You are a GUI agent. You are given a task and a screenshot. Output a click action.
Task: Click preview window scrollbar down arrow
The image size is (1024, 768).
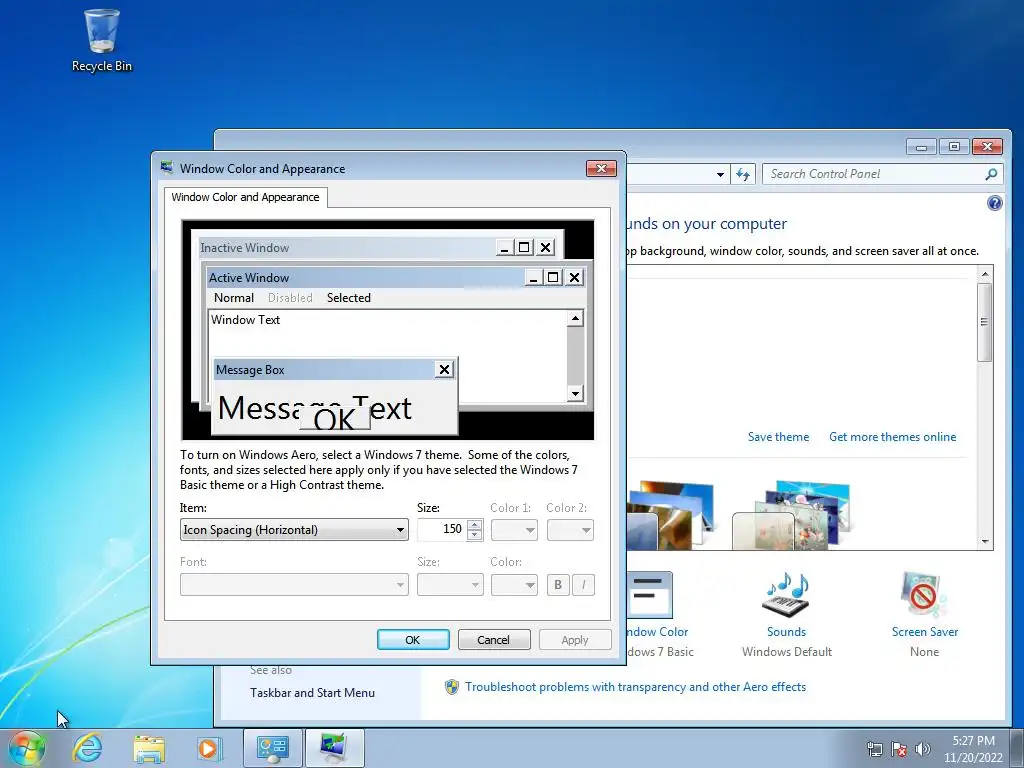(575, 393)
